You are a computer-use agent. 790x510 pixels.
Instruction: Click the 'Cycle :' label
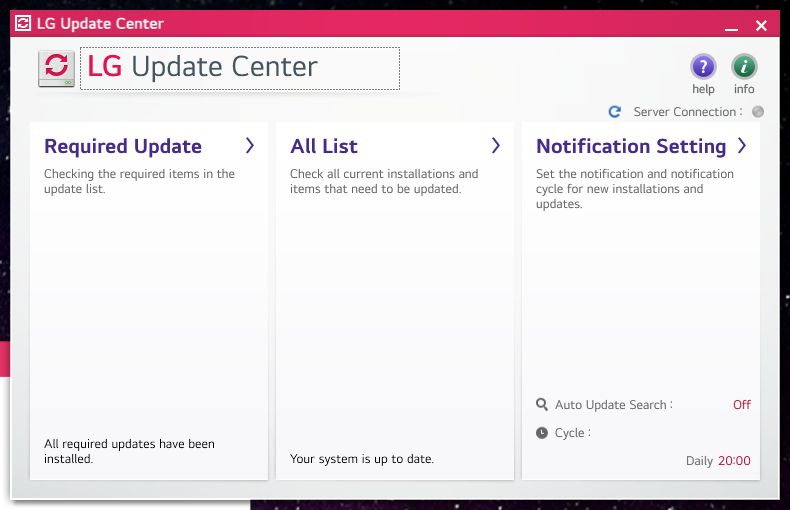573,433
